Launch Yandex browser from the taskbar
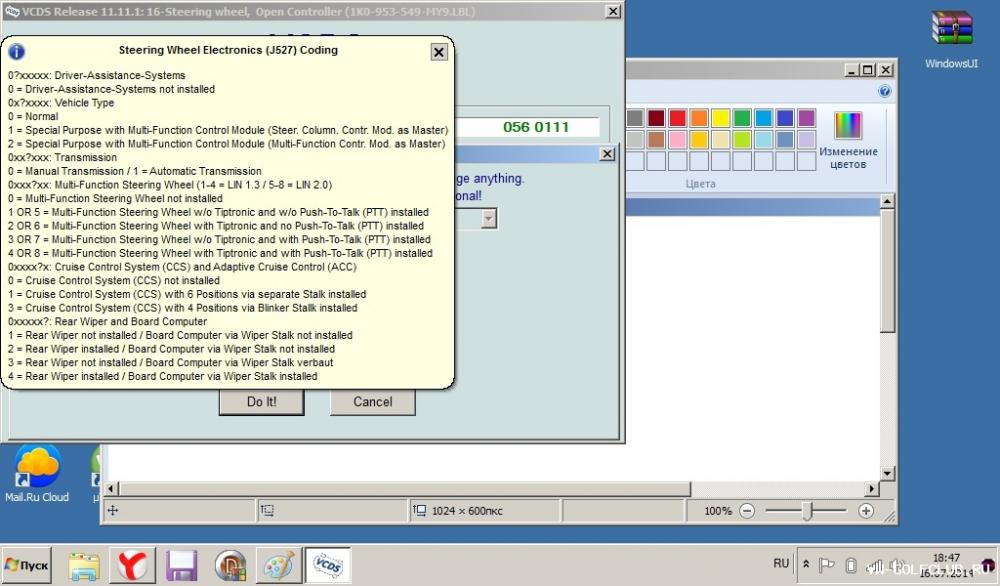This screenshot has width=1000, height=586. coord(133,566)
